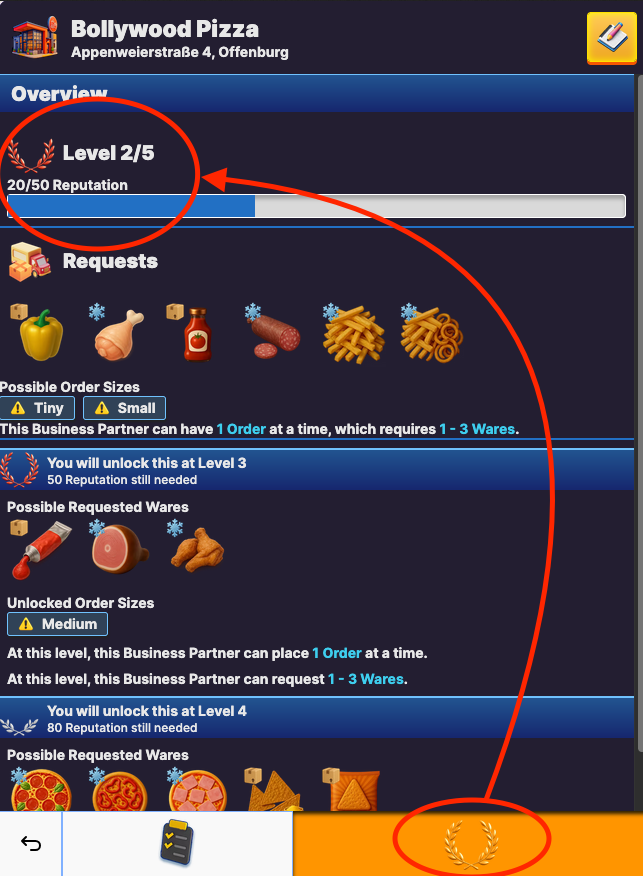Click the Medium order size badge
This screenshot has width=643, height=876.
point(58,624)
